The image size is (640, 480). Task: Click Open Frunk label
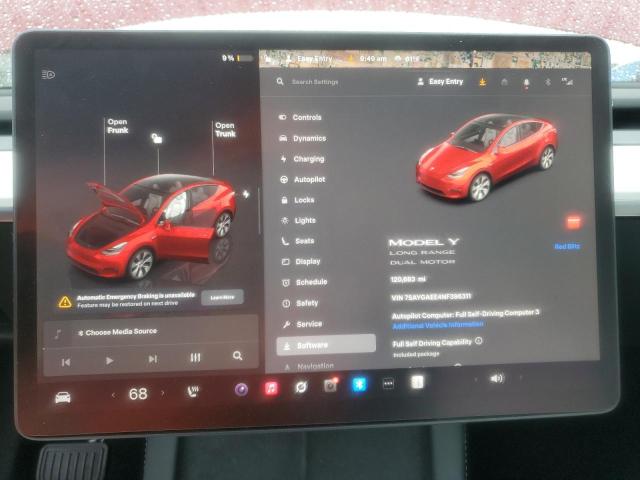click(x=118, y=126)
